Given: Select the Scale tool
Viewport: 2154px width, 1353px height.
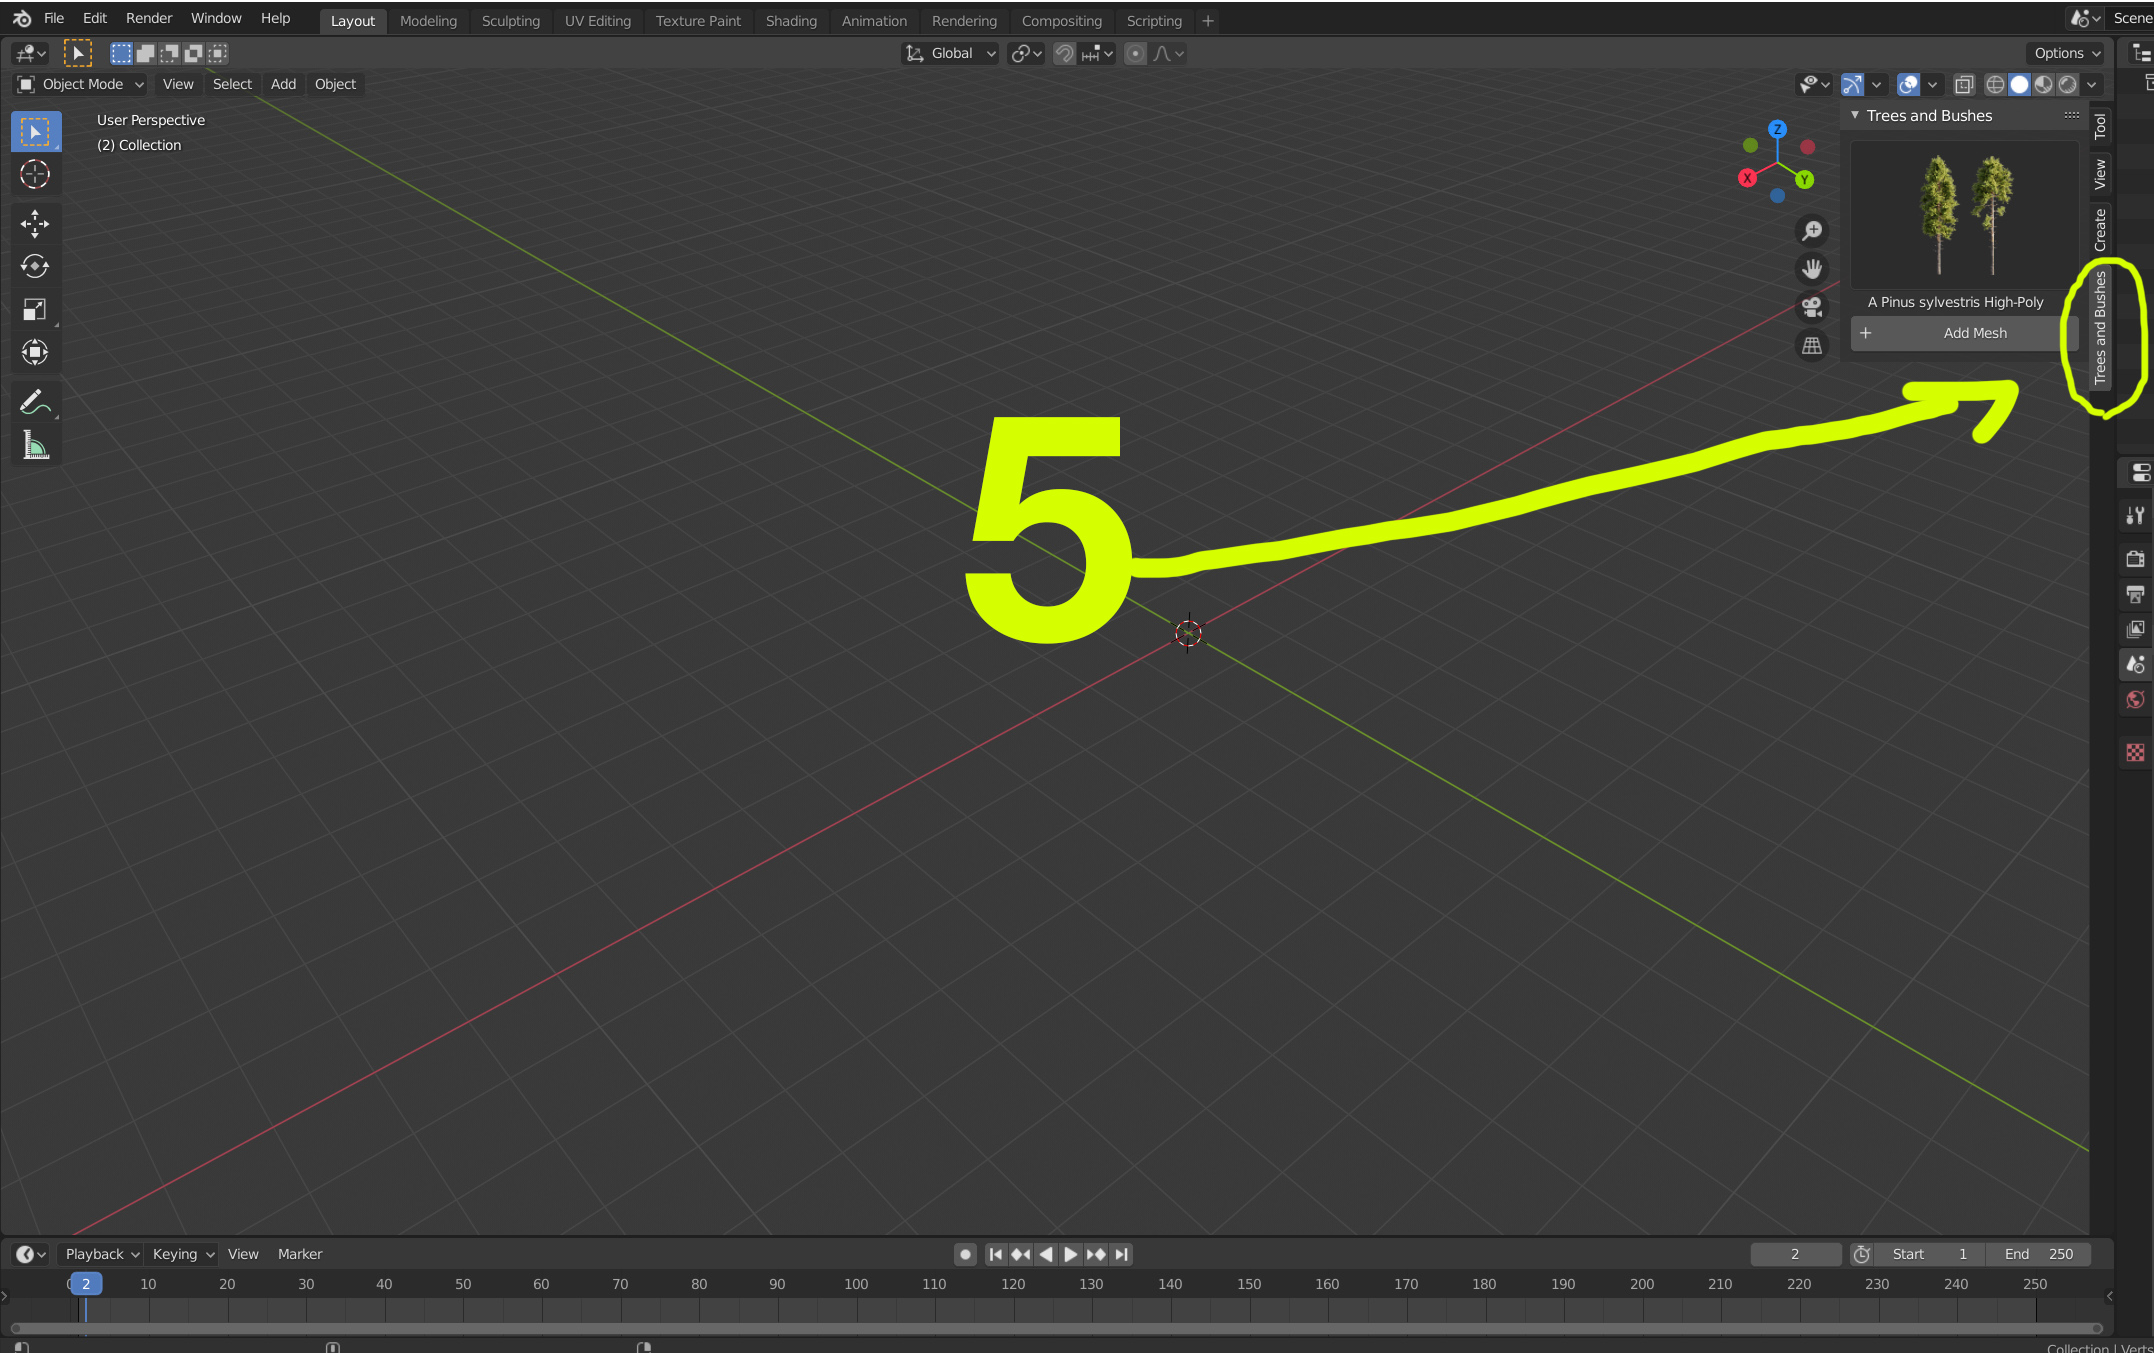Looking at the screenshot, I should click(x=35, y=309).
